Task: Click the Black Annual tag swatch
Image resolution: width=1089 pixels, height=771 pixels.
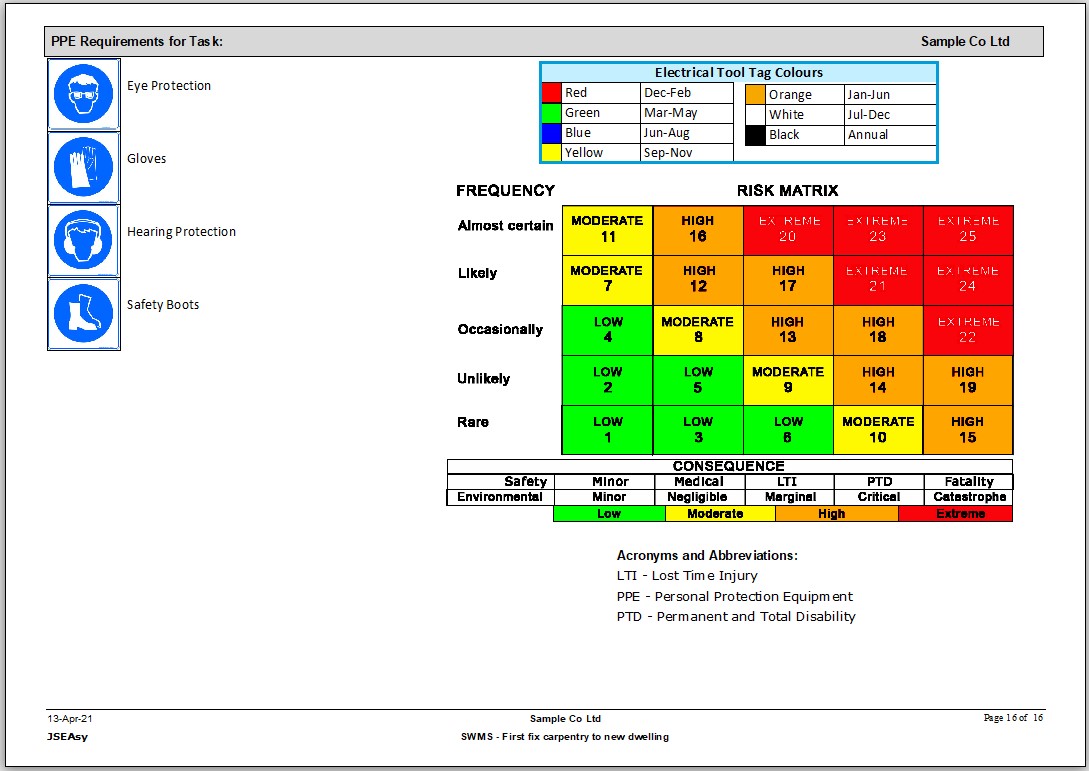Action: click(x=756, y=134)
